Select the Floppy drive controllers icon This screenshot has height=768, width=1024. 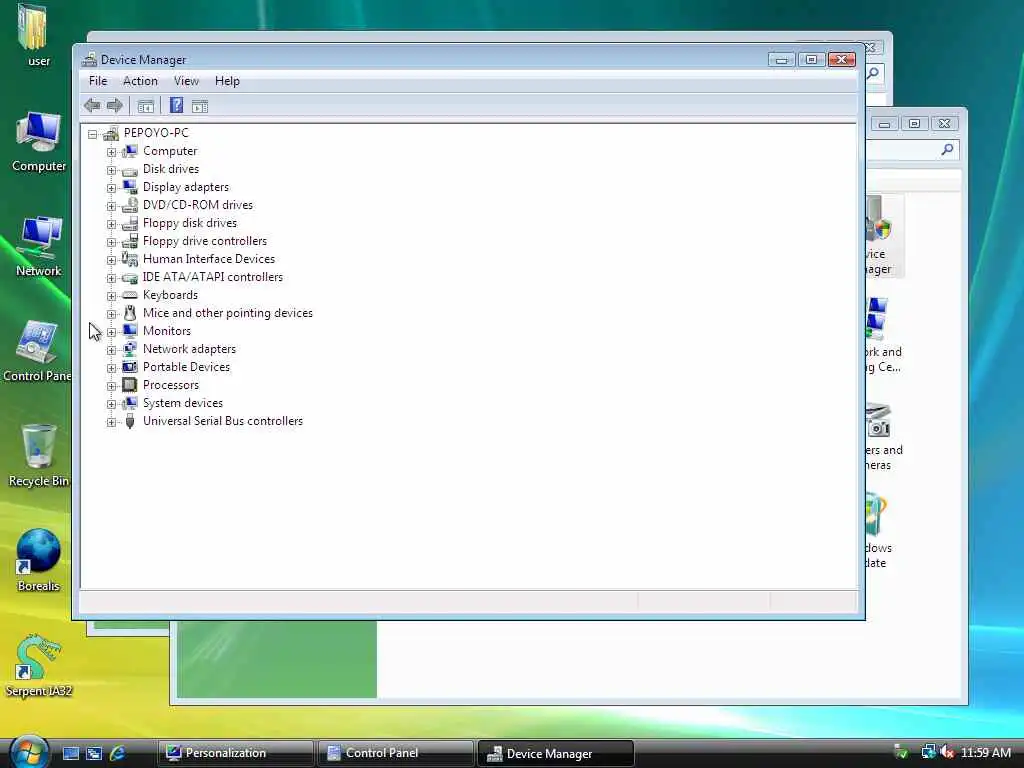[x=130, y=241]
